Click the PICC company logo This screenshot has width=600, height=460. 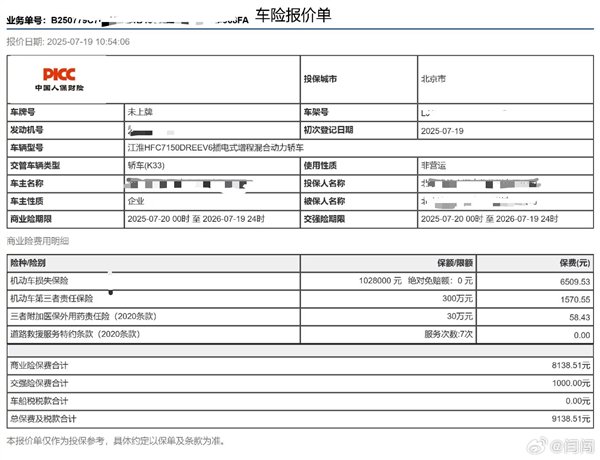pyautogui.click(x=59, y=79)
